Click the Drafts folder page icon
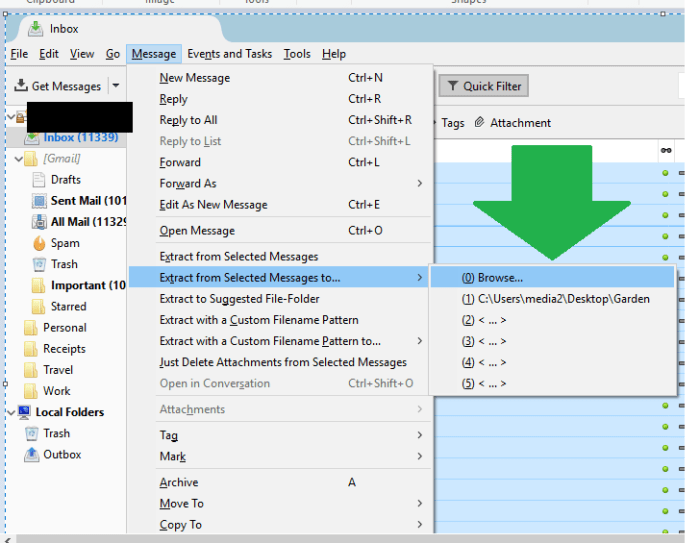Screen dimensions: 700x543 point(39,180)
